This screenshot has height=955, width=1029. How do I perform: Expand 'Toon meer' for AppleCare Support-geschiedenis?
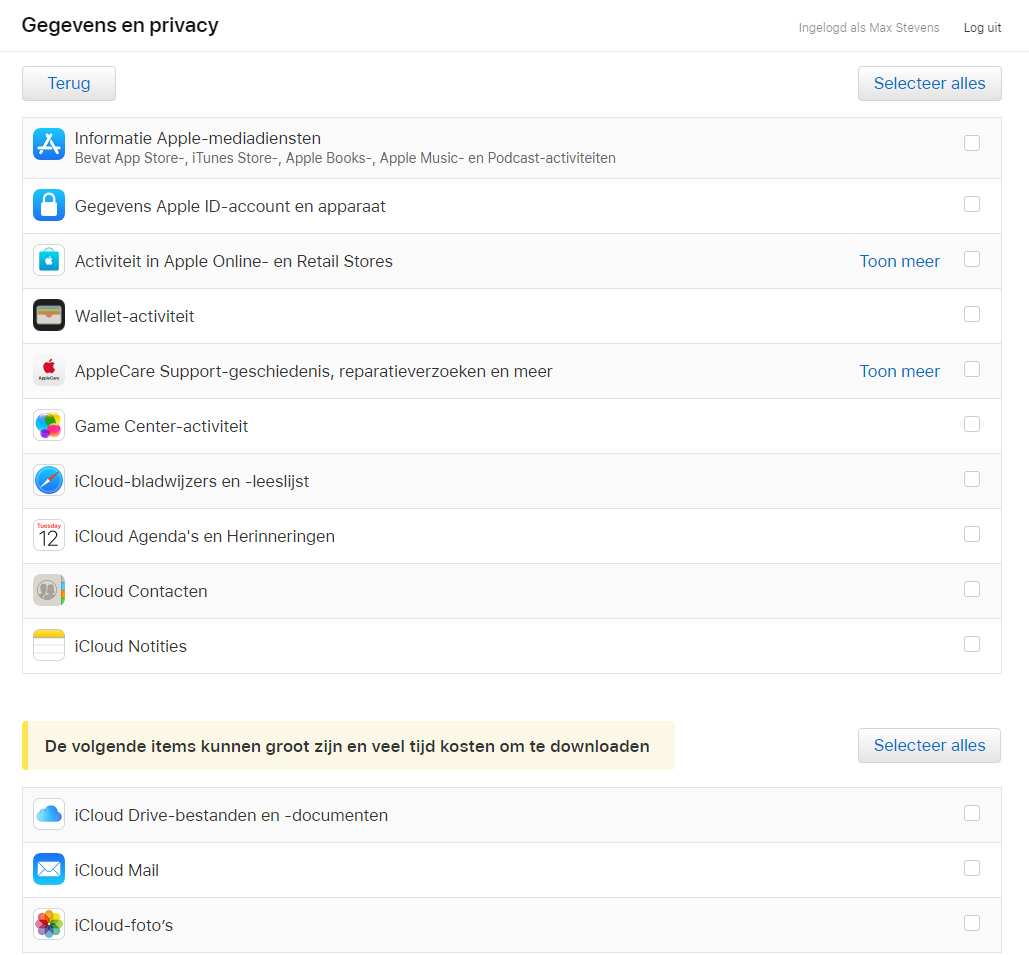click(x=899, y=371)
